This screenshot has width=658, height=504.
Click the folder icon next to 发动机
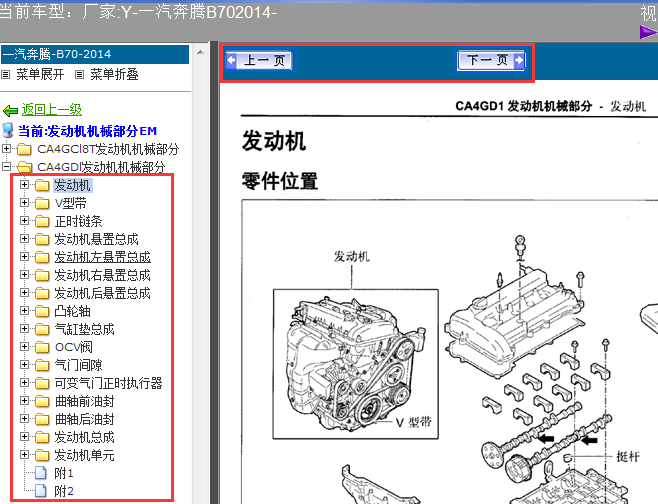(42, 185)
